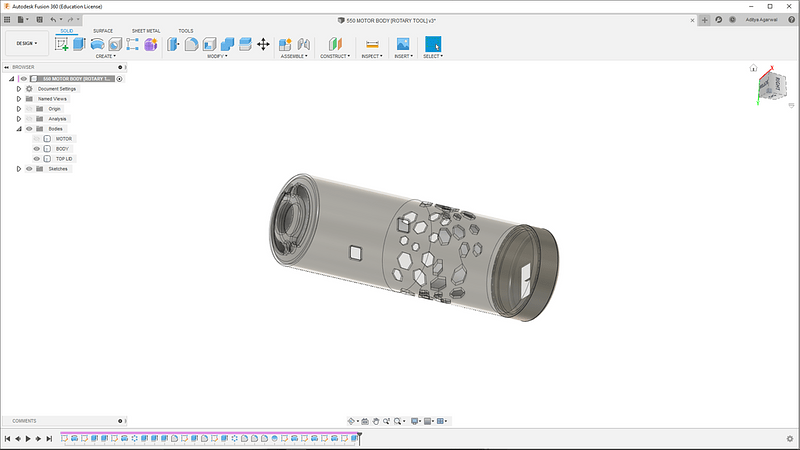800x450 pixels.
Task: Jump to timeline end
Action: click(x=49, y=439)
